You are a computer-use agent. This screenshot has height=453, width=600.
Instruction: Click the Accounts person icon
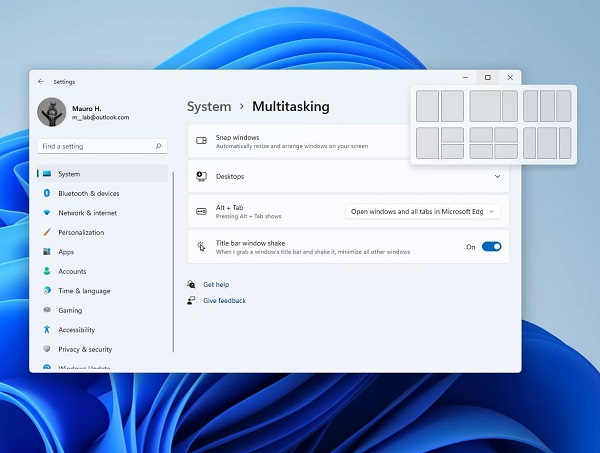point(47,271)
